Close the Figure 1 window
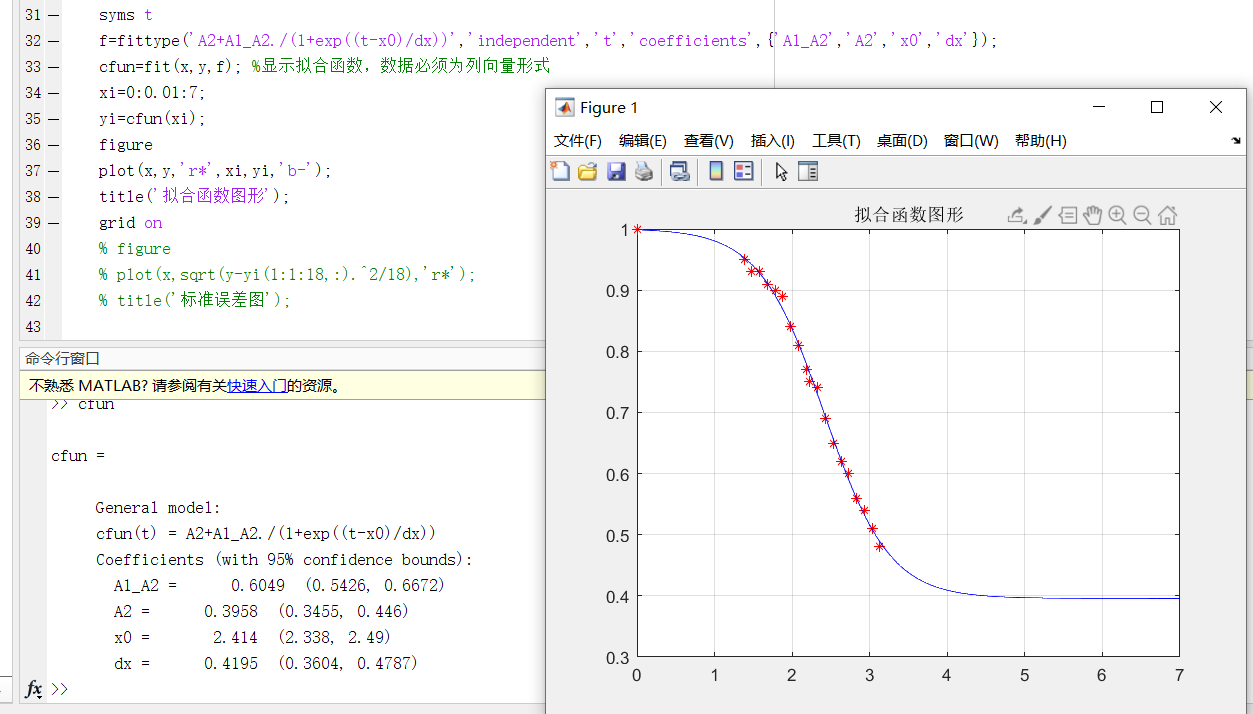This screenshot has width=1253, height=714. pos(1215,108)
